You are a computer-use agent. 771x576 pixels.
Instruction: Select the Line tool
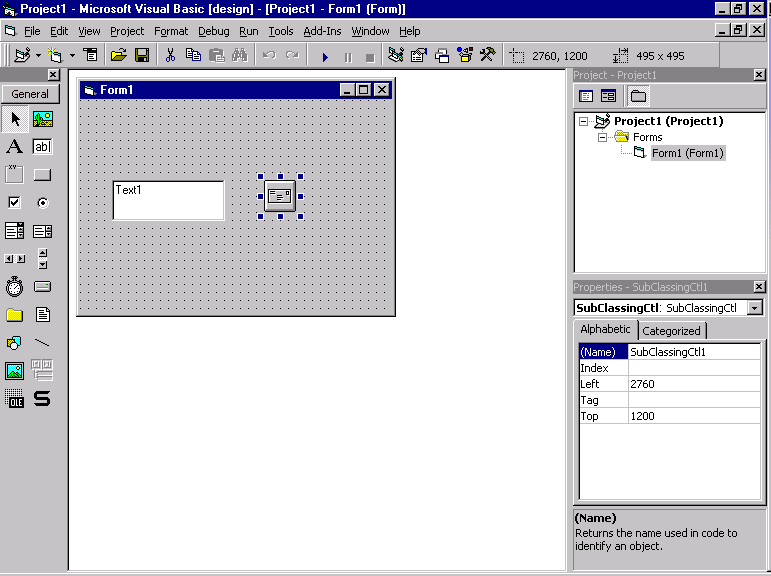pos(43,343)
